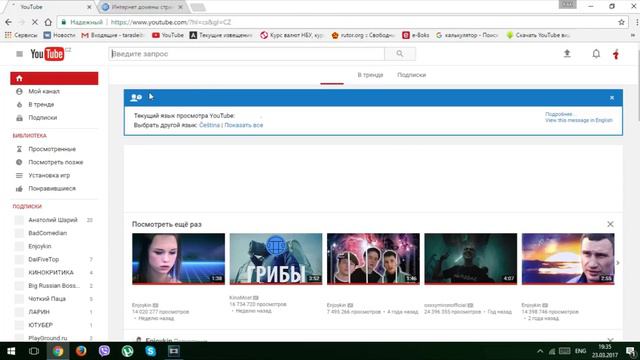Show more bookmarks with the chevron

633,36
